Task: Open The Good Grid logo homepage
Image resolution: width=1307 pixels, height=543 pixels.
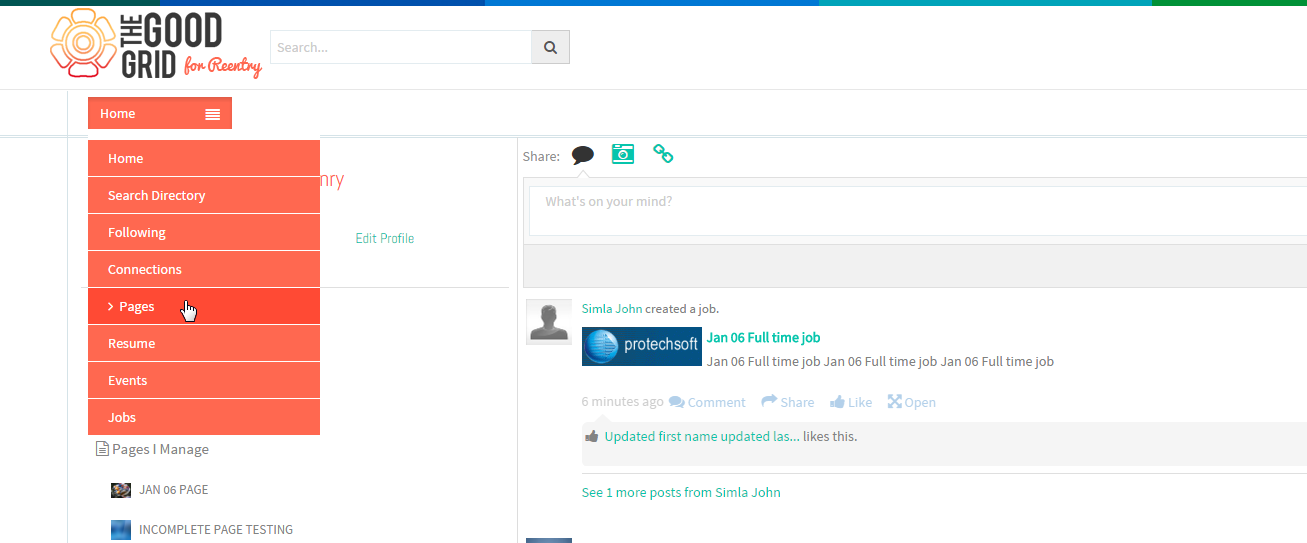Action: (155, 45)
